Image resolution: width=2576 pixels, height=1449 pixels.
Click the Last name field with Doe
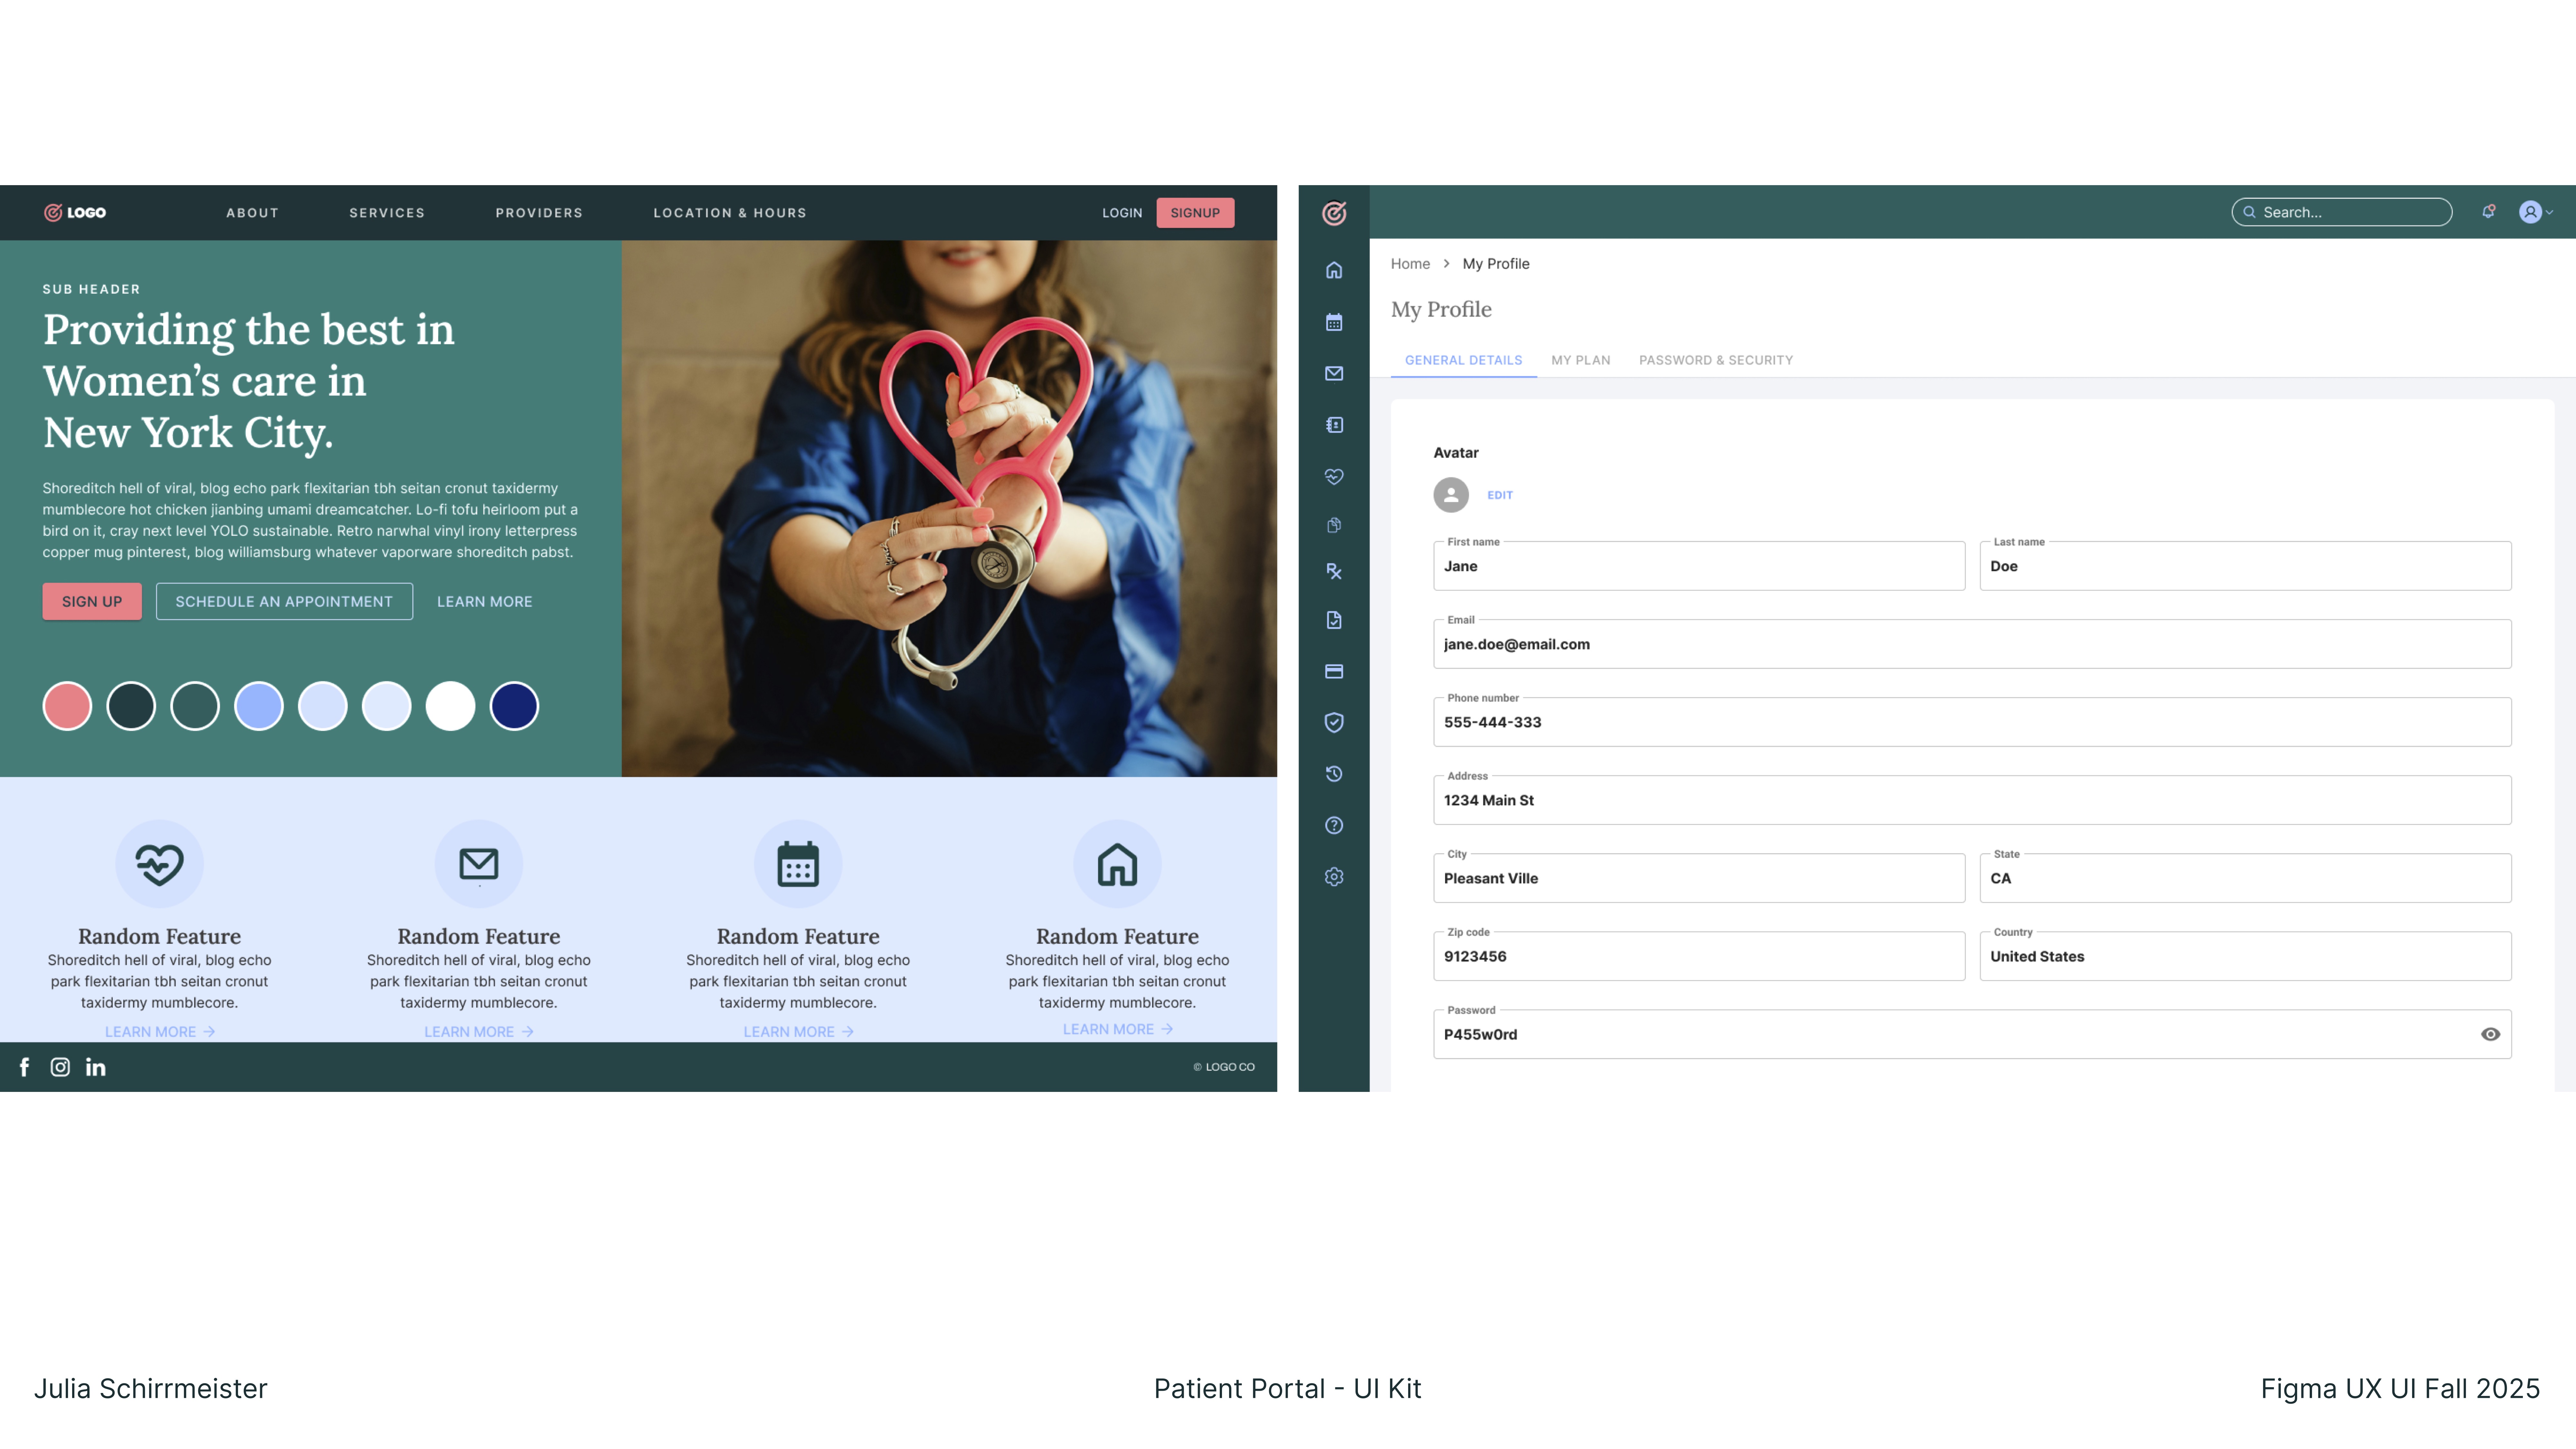point(2245,566)
